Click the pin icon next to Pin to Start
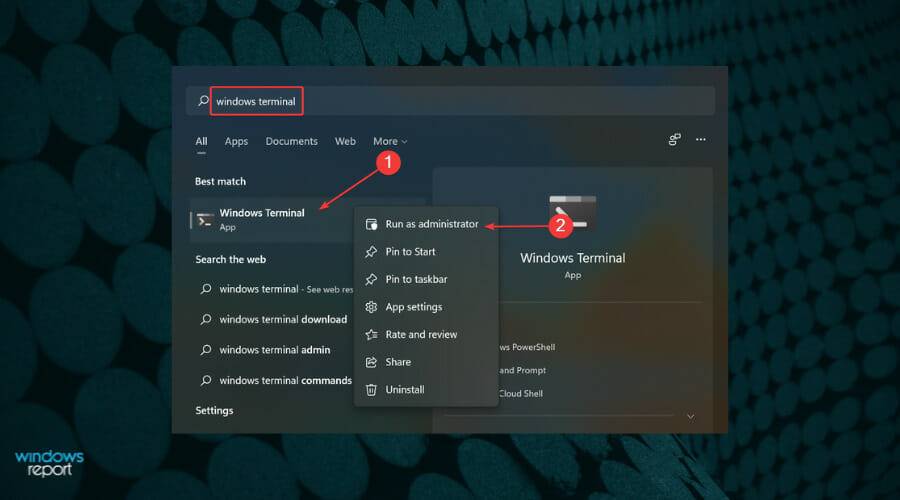900x500 pixels. pyautogui.click(x=371, y=251)
